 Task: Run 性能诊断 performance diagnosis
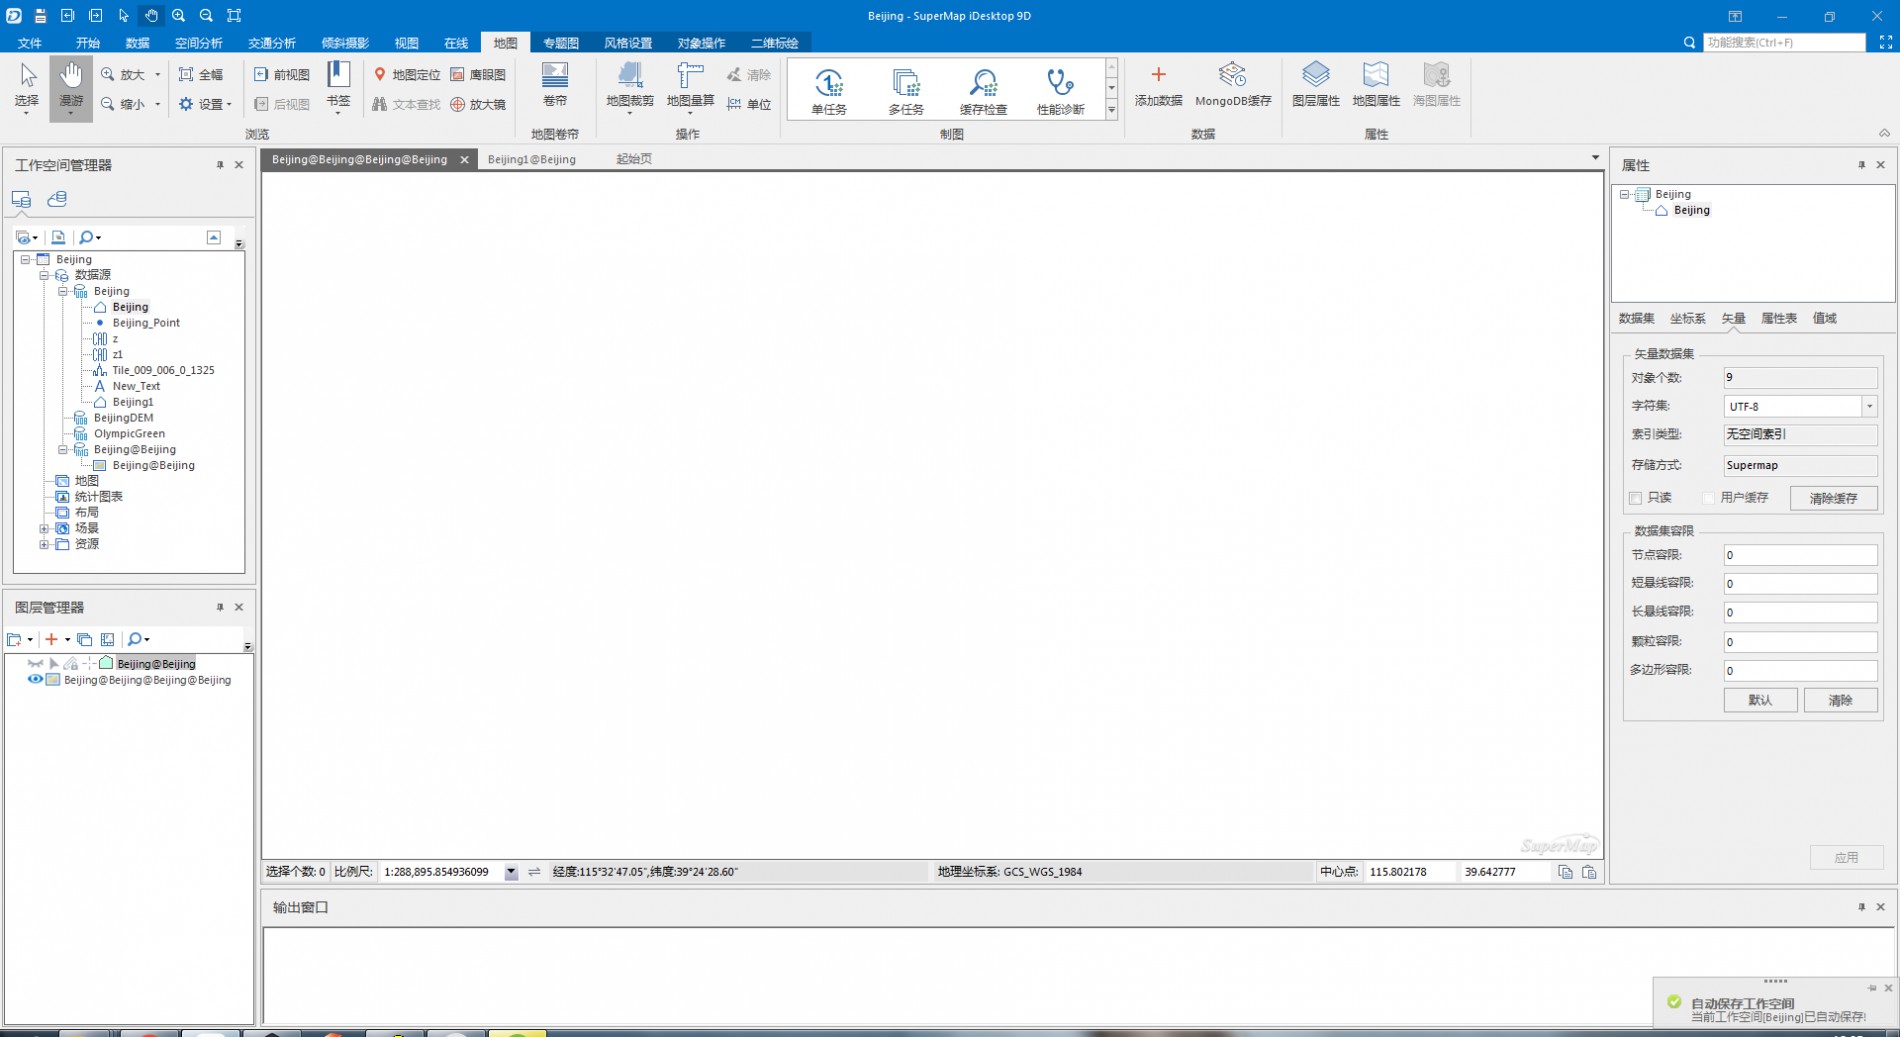1061,90
